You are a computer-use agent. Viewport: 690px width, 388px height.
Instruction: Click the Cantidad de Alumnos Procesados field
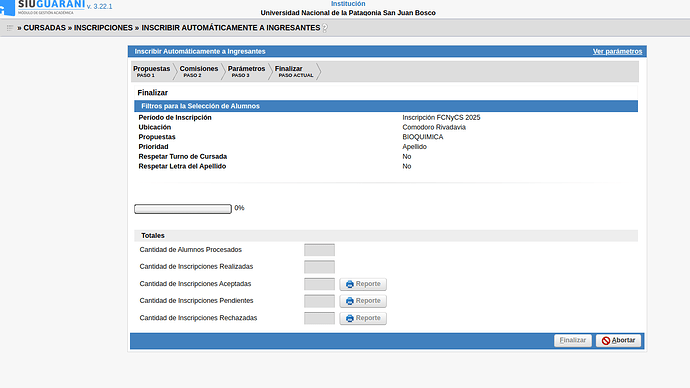pyautogui.click(x=319, y=250)
